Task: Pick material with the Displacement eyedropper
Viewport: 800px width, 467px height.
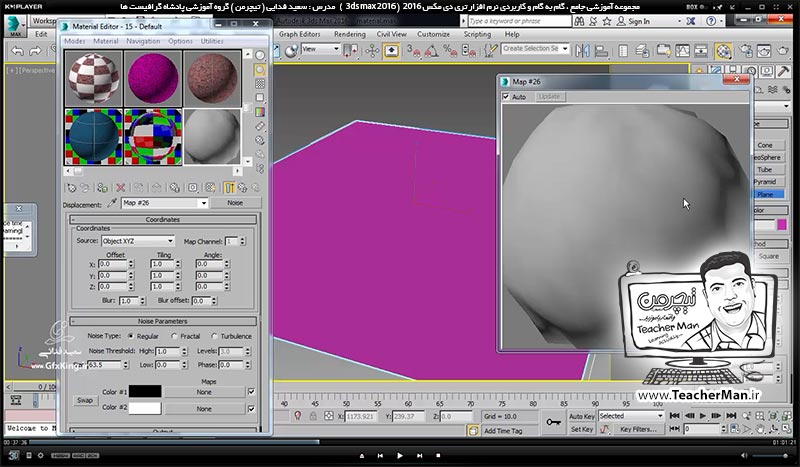Action: 112,203
